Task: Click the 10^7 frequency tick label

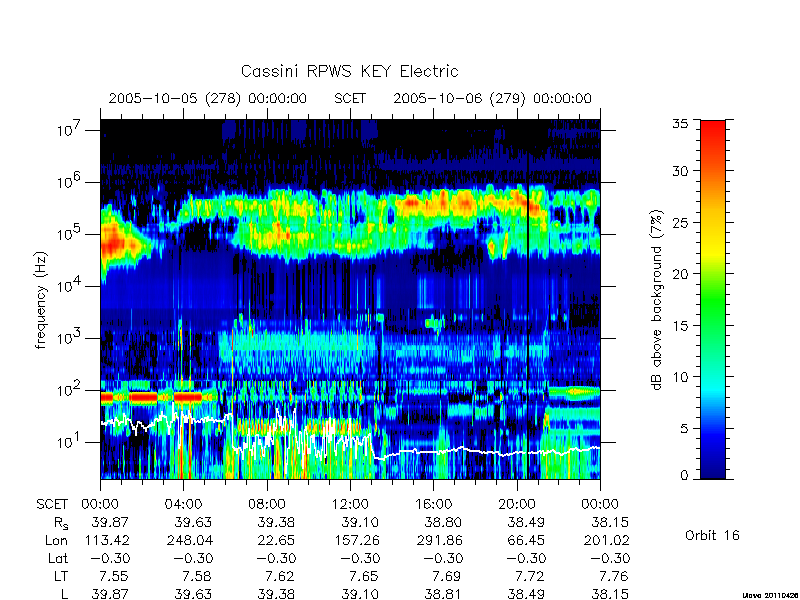Action: click(70, 130)
